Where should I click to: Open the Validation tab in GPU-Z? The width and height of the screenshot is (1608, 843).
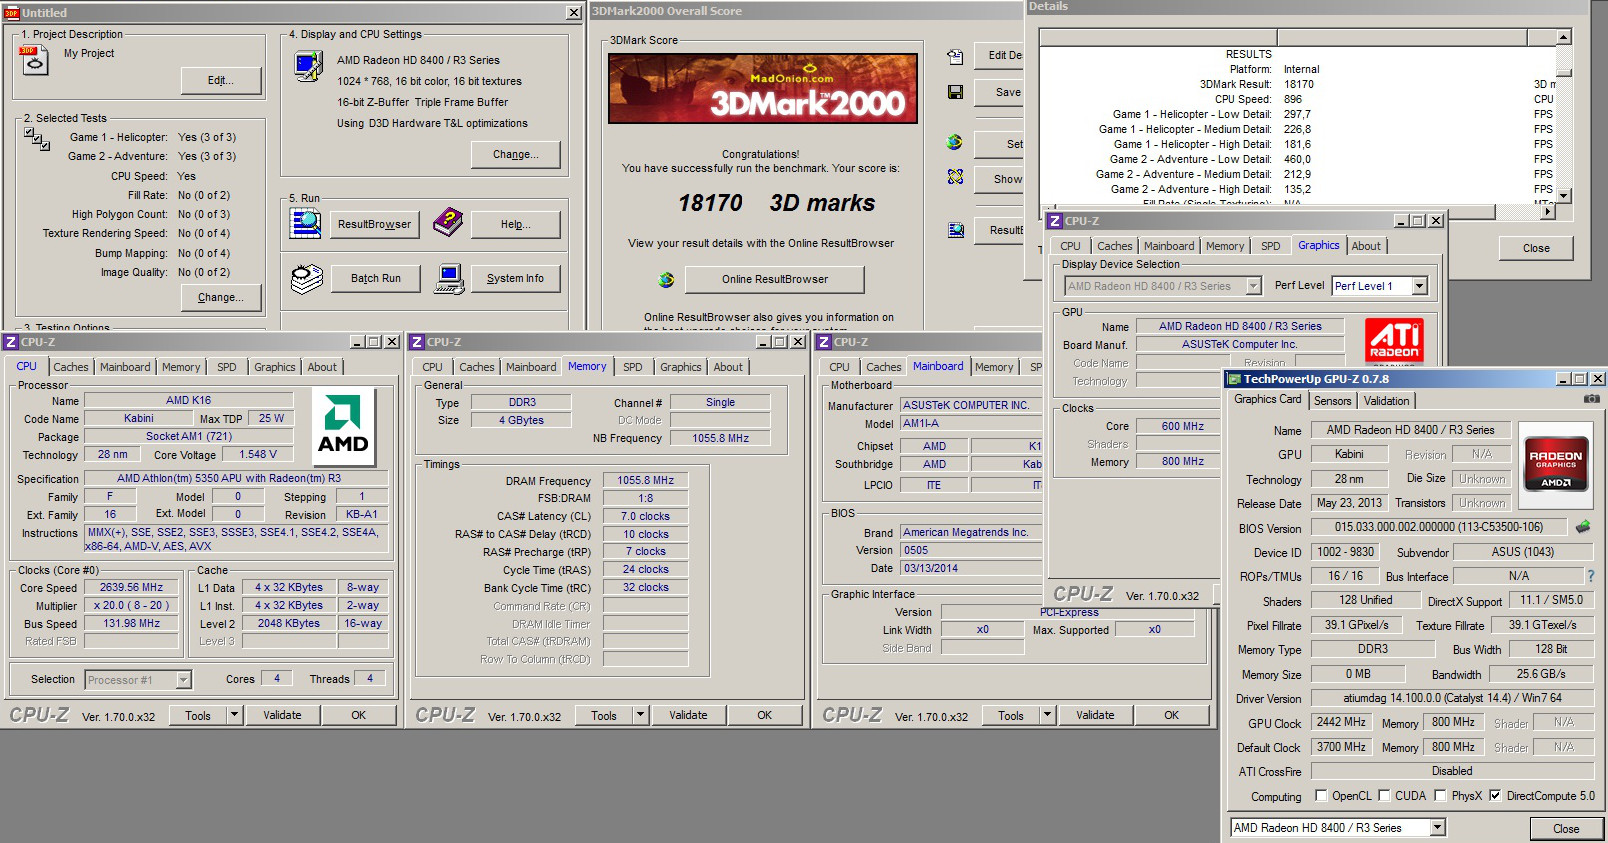[x=1386, y=401]
